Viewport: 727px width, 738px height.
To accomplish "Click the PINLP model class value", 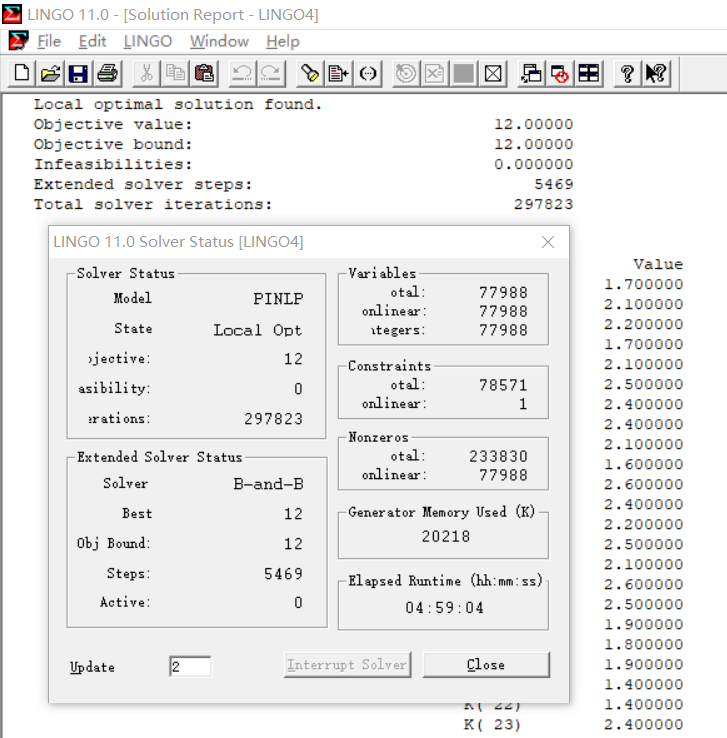I will point(278,298).
